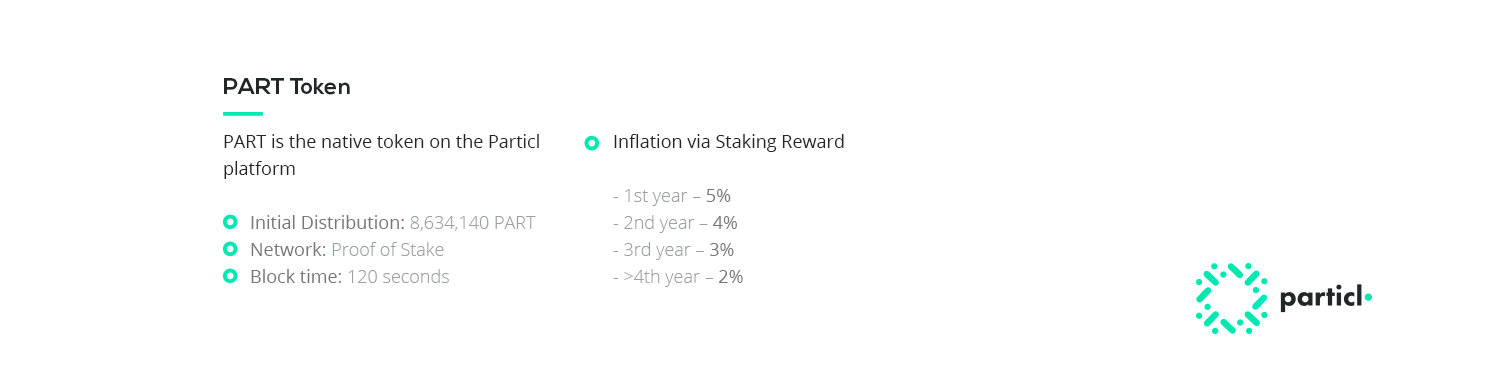Click the native token description paragraph
1500x366 pixels.
point(382,155)
